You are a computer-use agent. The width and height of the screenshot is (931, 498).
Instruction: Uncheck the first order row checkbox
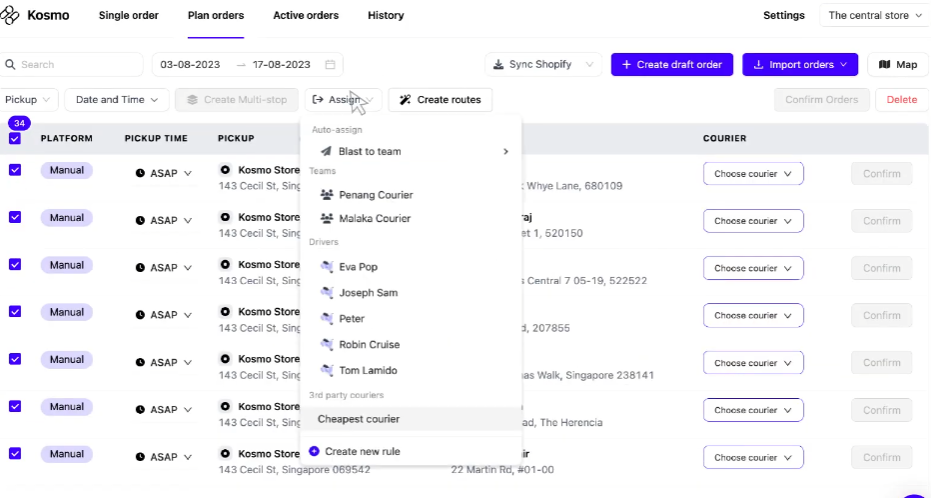point(15,170)
